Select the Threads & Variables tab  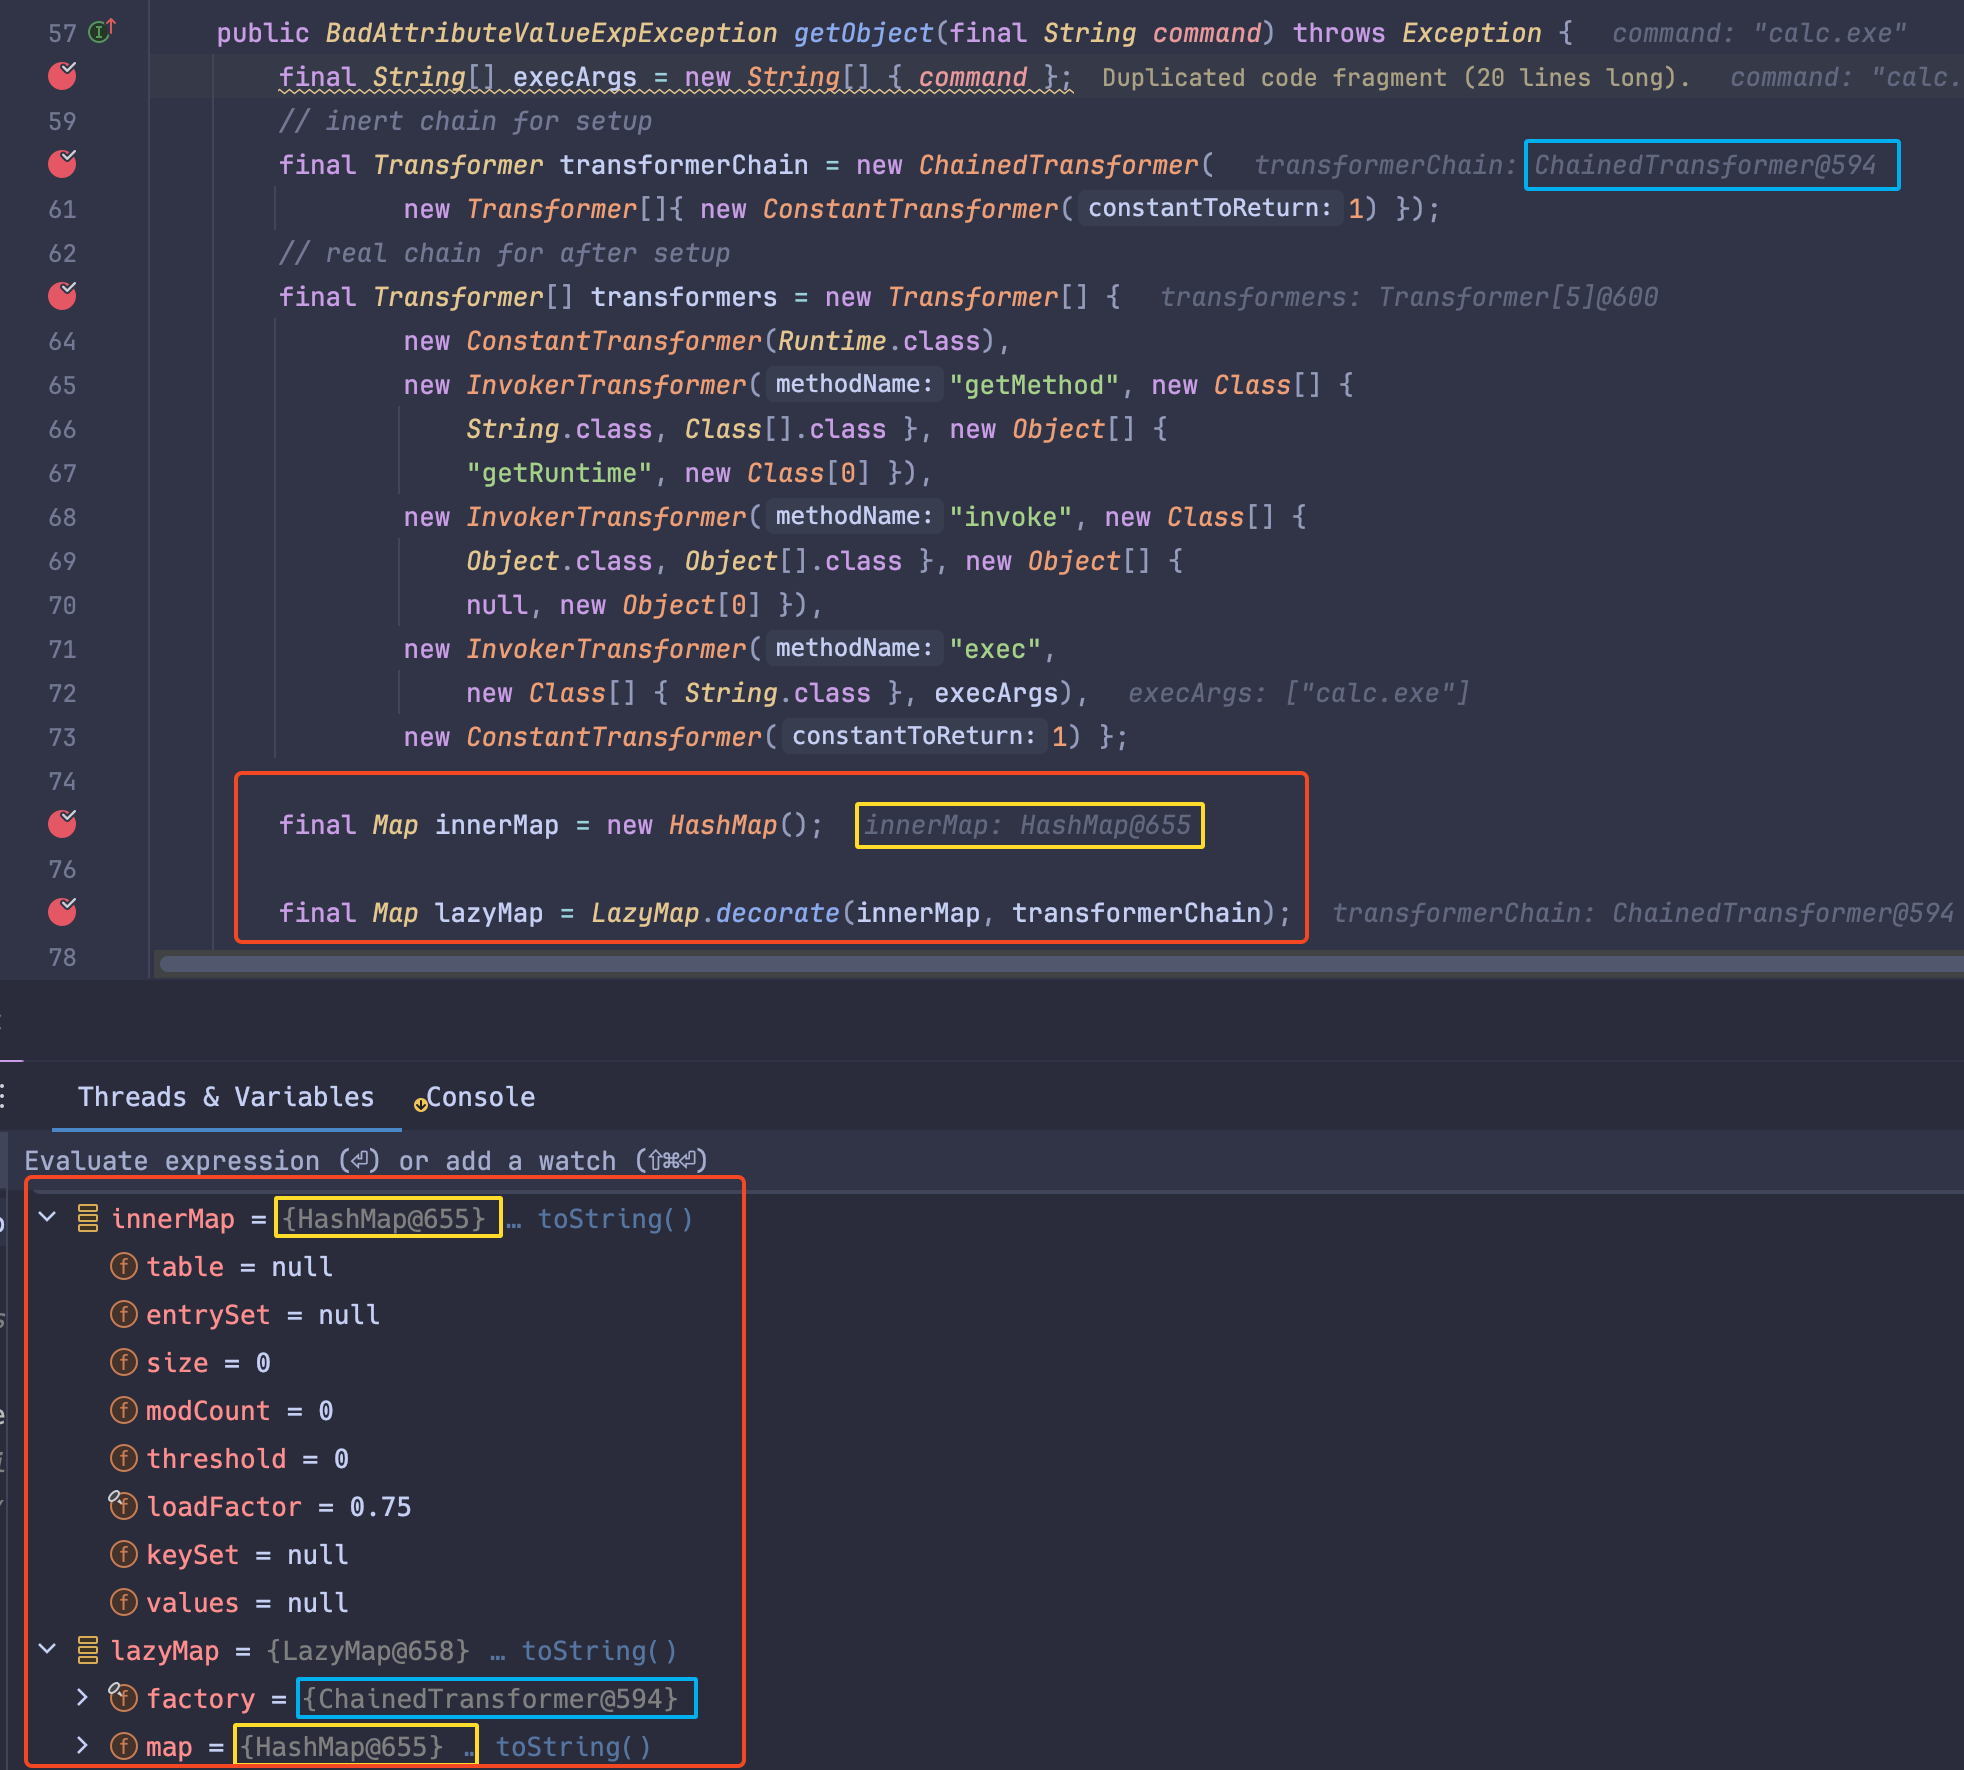pyautogui.click(x=226, y=1097)
